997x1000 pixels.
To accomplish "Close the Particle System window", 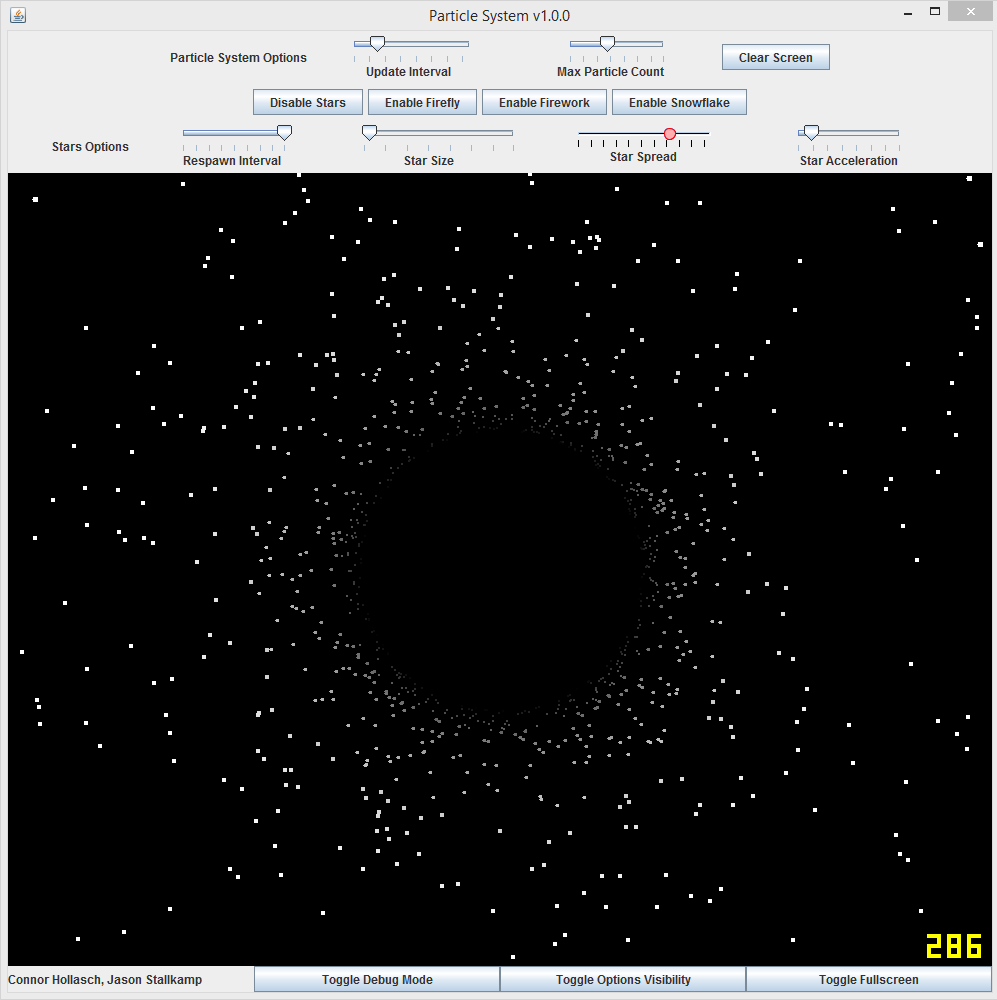I will (971, 11).
